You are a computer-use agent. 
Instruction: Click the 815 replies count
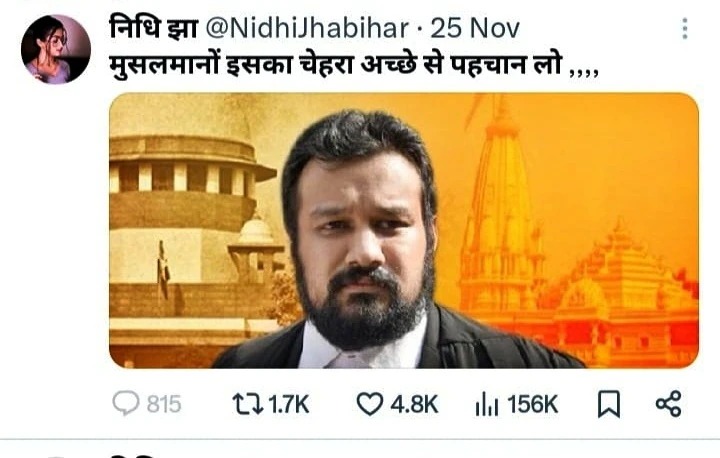click(x=164, y=405)
